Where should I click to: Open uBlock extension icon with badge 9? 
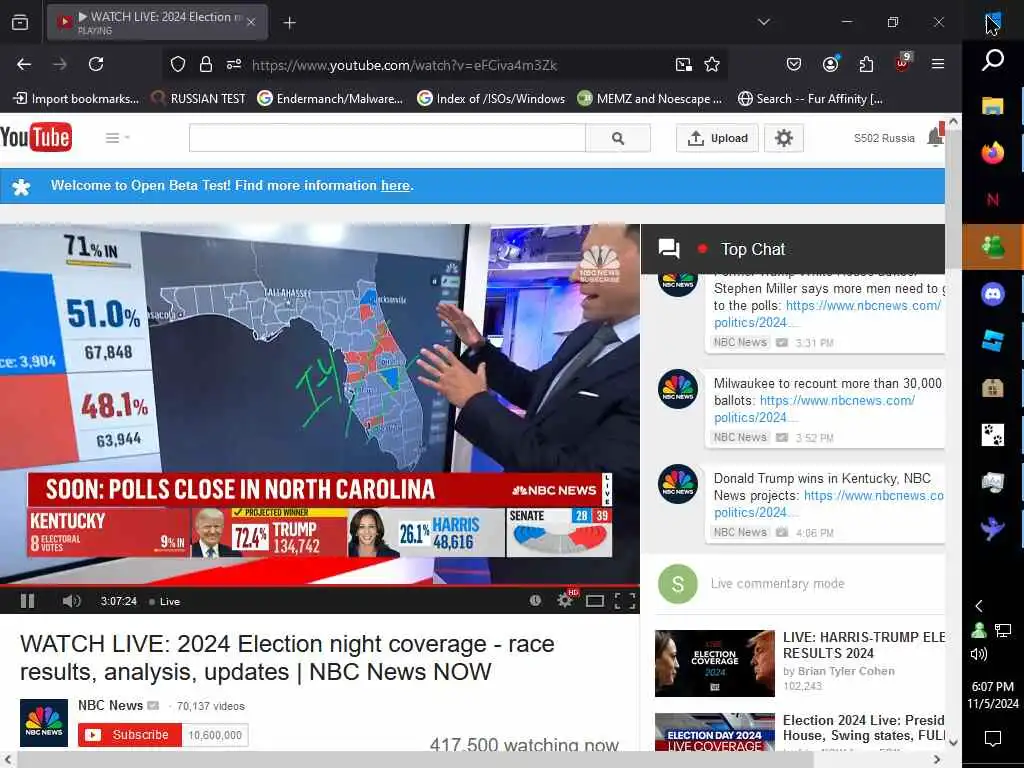tap(903, 63)
